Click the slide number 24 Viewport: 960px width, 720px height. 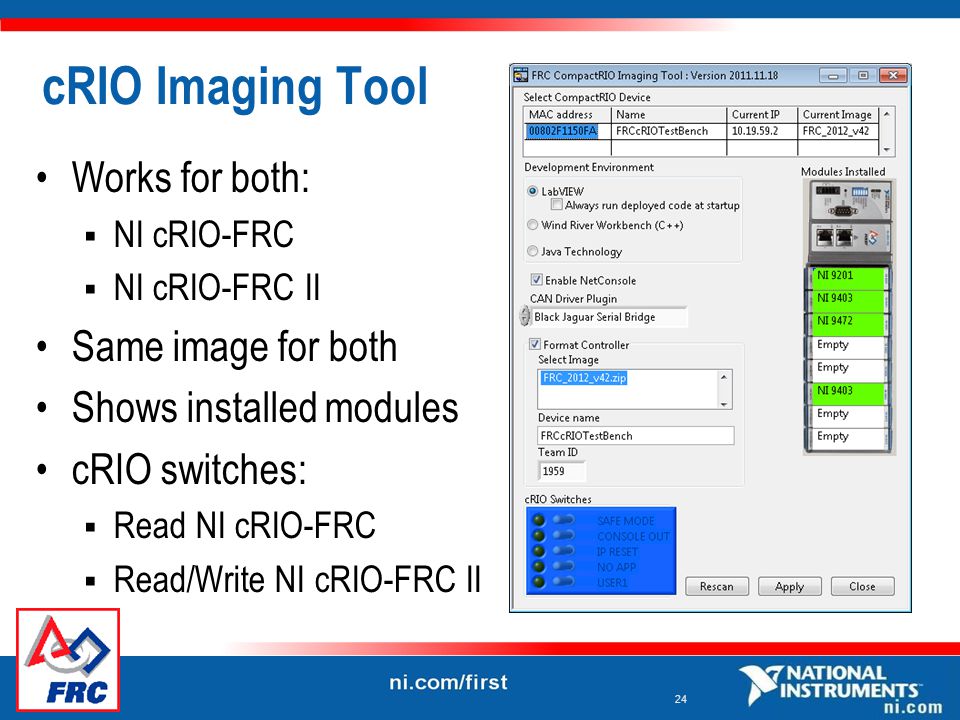(681, 699)
